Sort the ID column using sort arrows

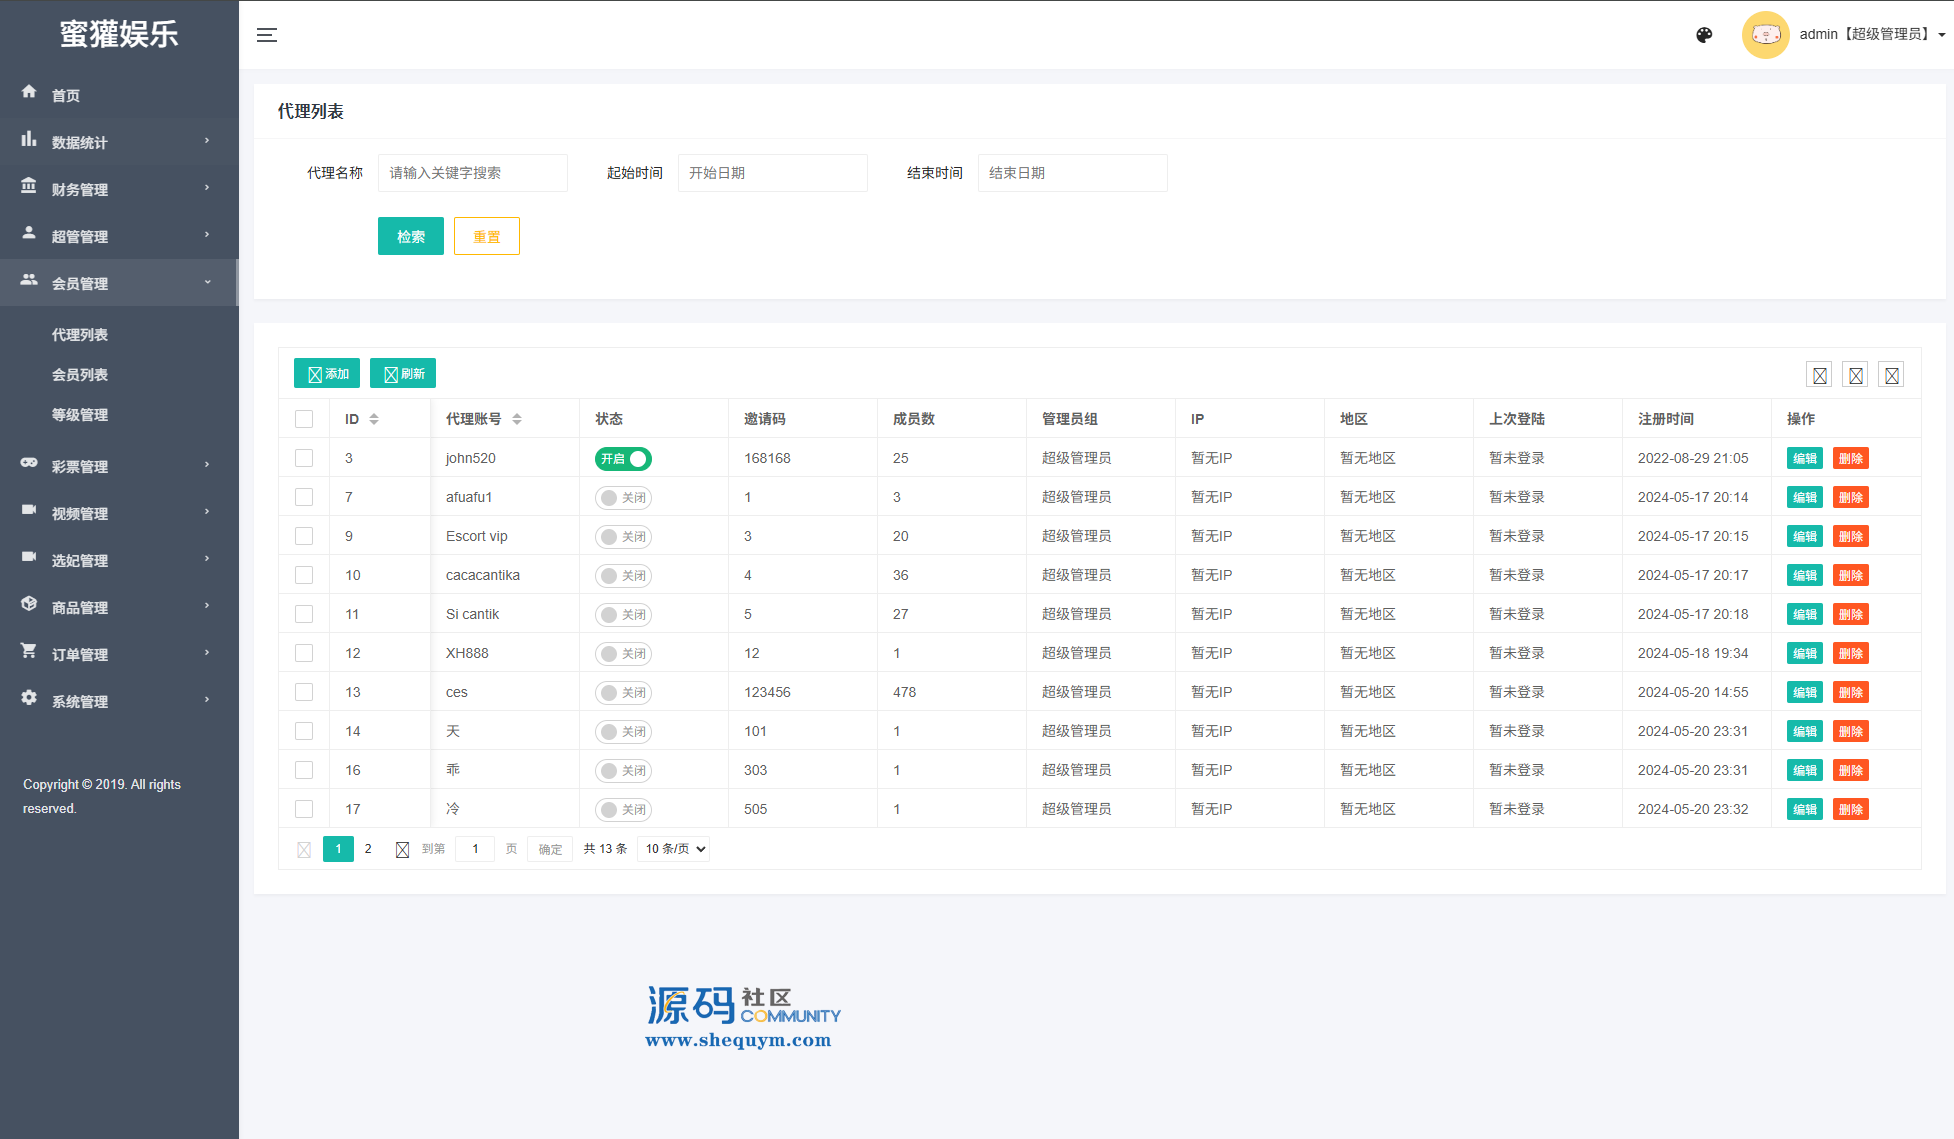tap(374, 419)
